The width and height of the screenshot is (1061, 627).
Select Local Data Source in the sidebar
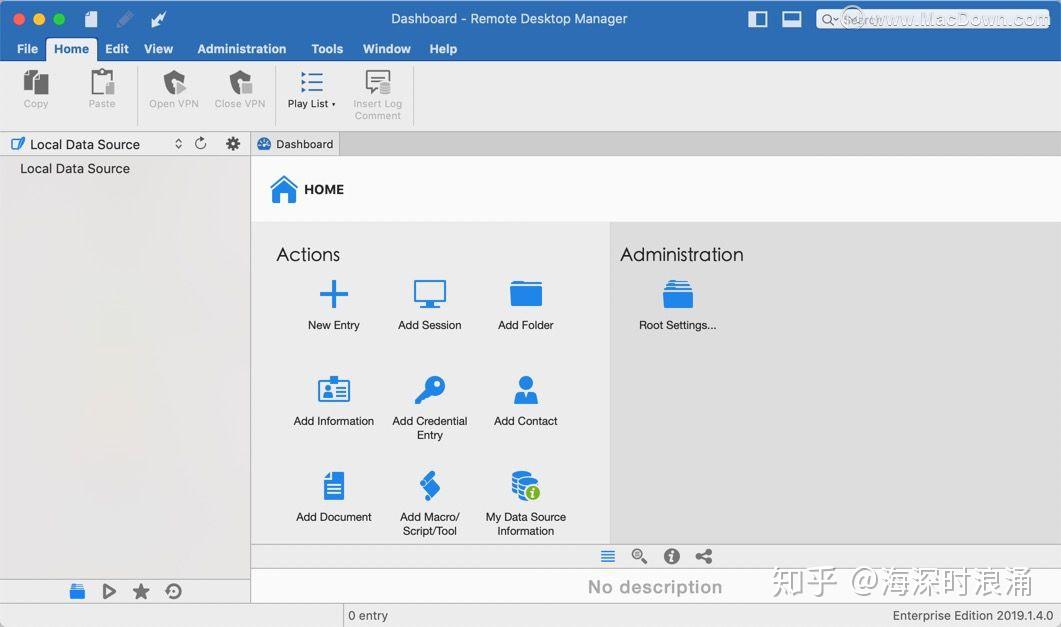click(x=74, y=168)
